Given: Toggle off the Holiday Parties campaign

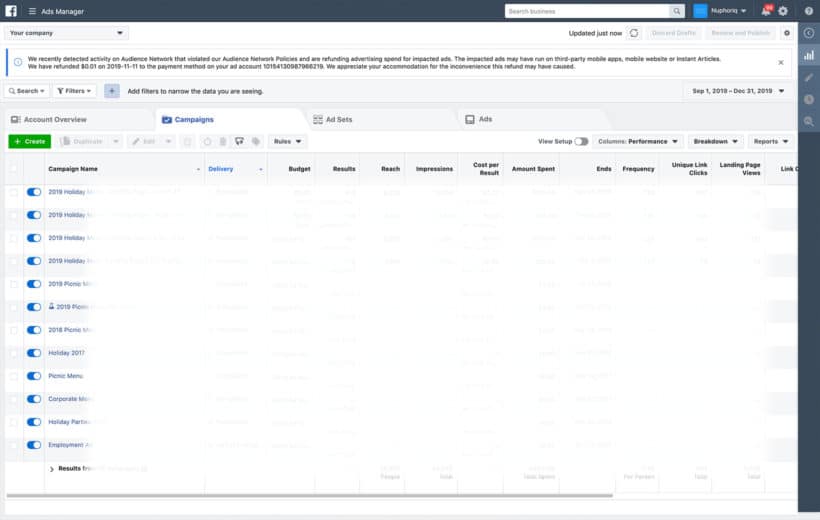Looking at the screenshot, I should pyautogui.click(x=34, y=422).
